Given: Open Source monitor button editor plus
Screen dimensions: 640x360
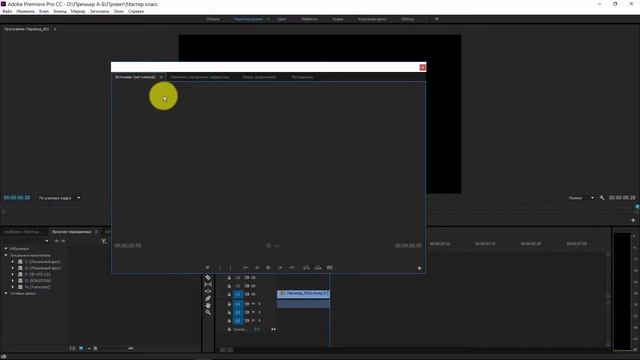Looking at the screenshot, I should [x=419, y=268].
